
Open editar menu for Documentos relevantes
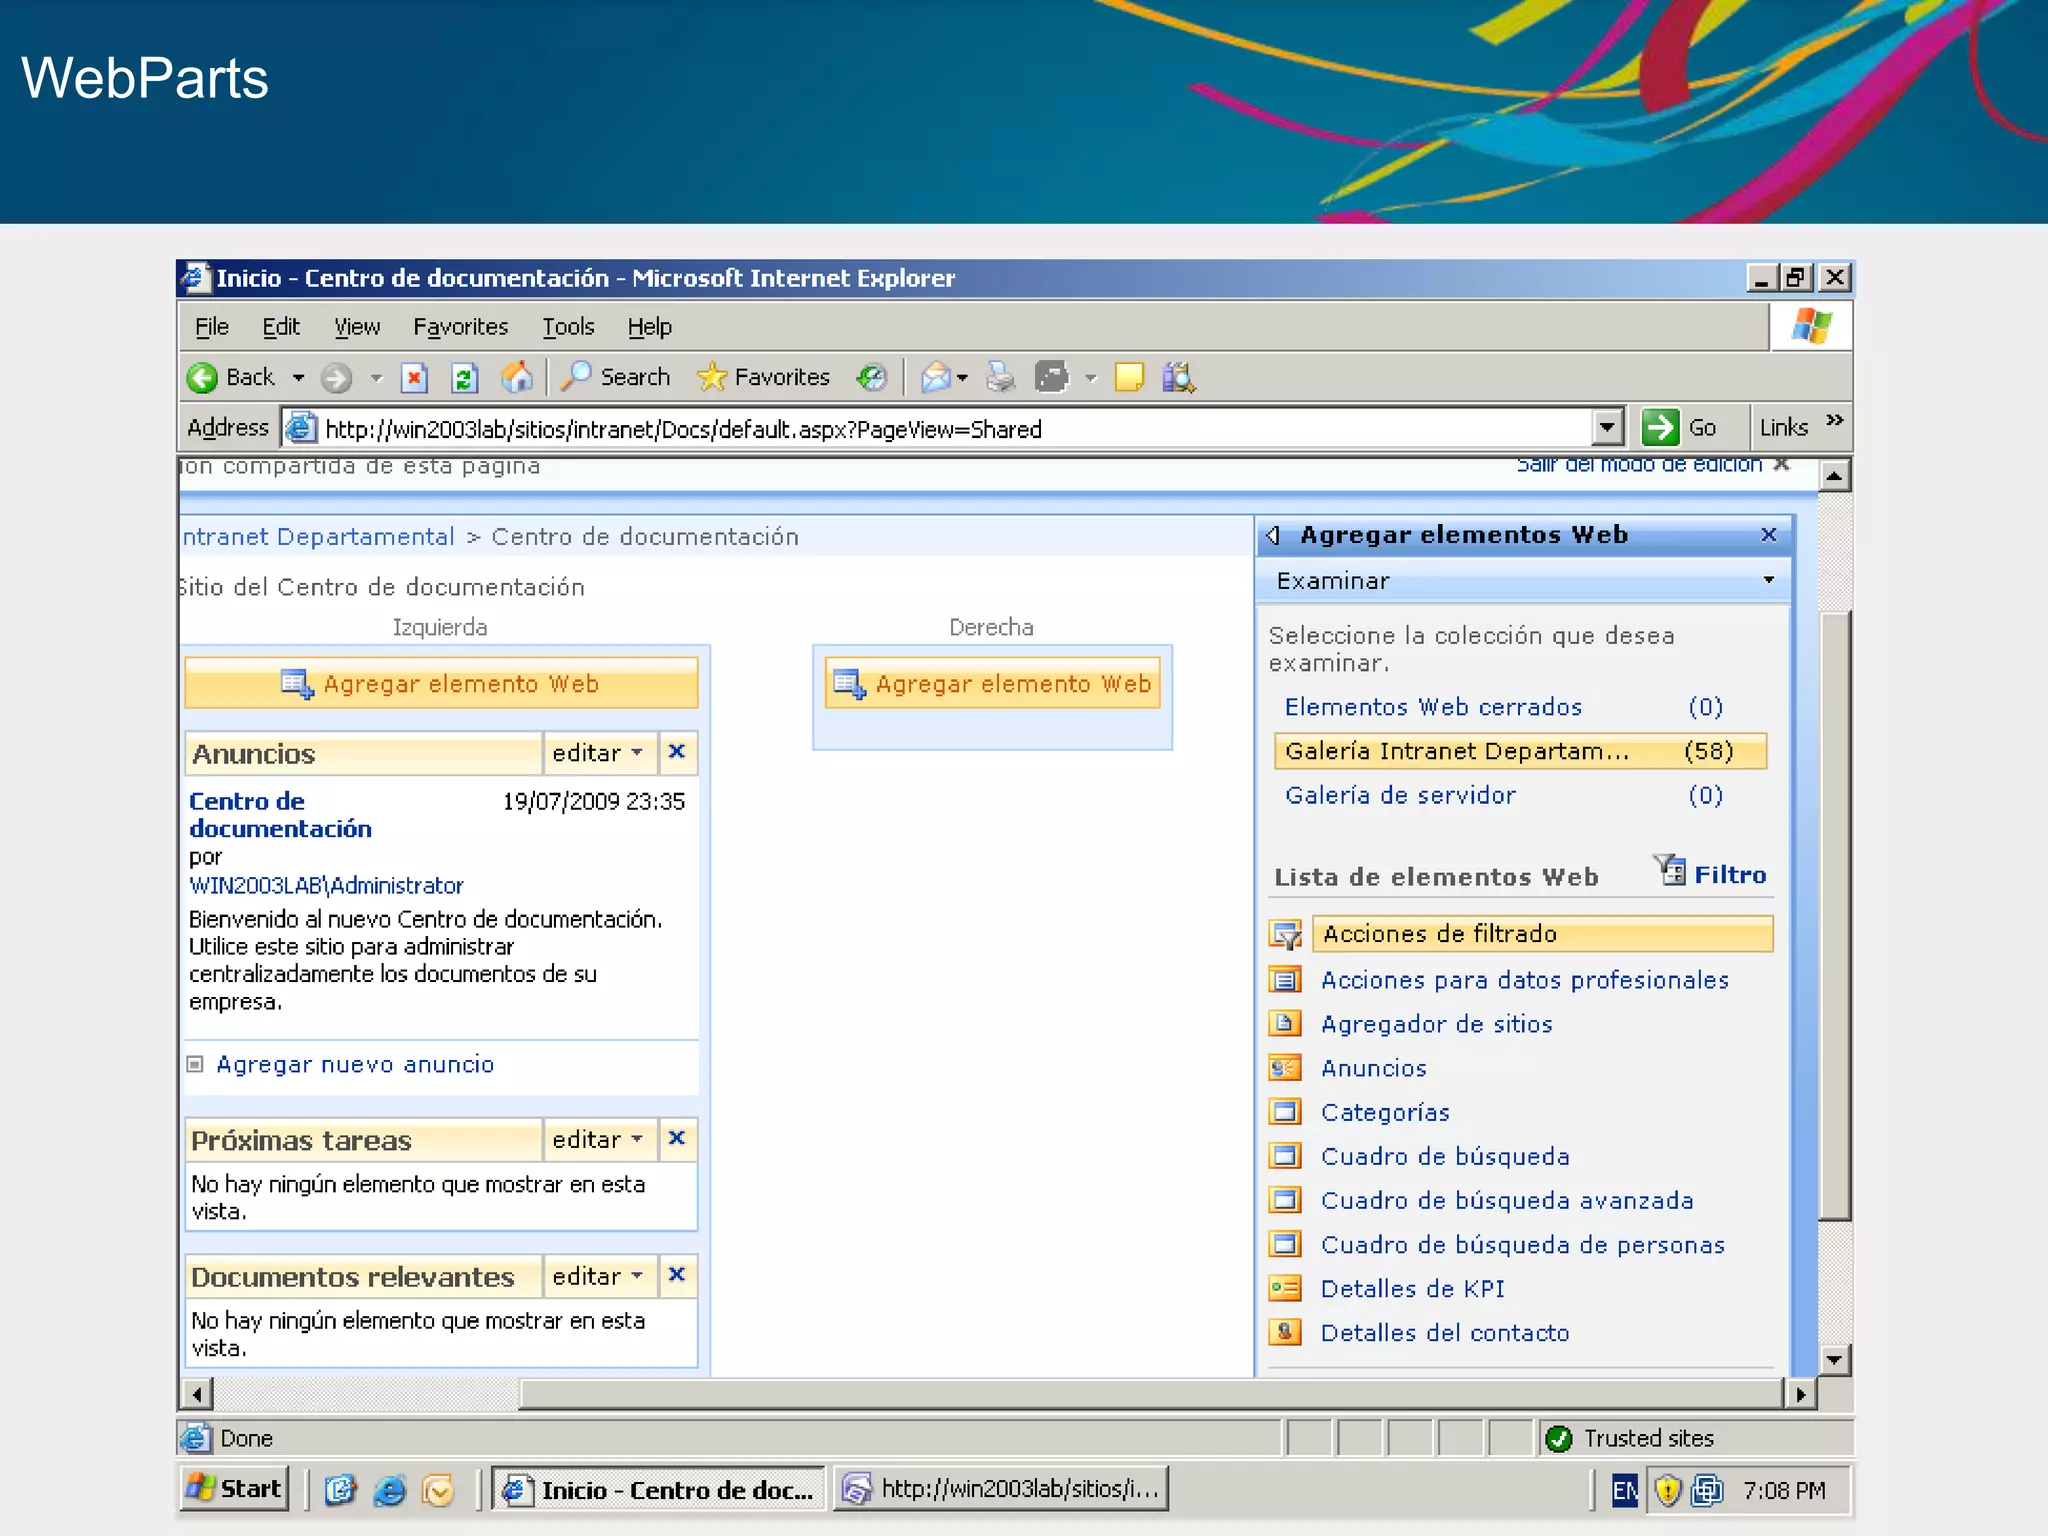[x=599, y=1276]
